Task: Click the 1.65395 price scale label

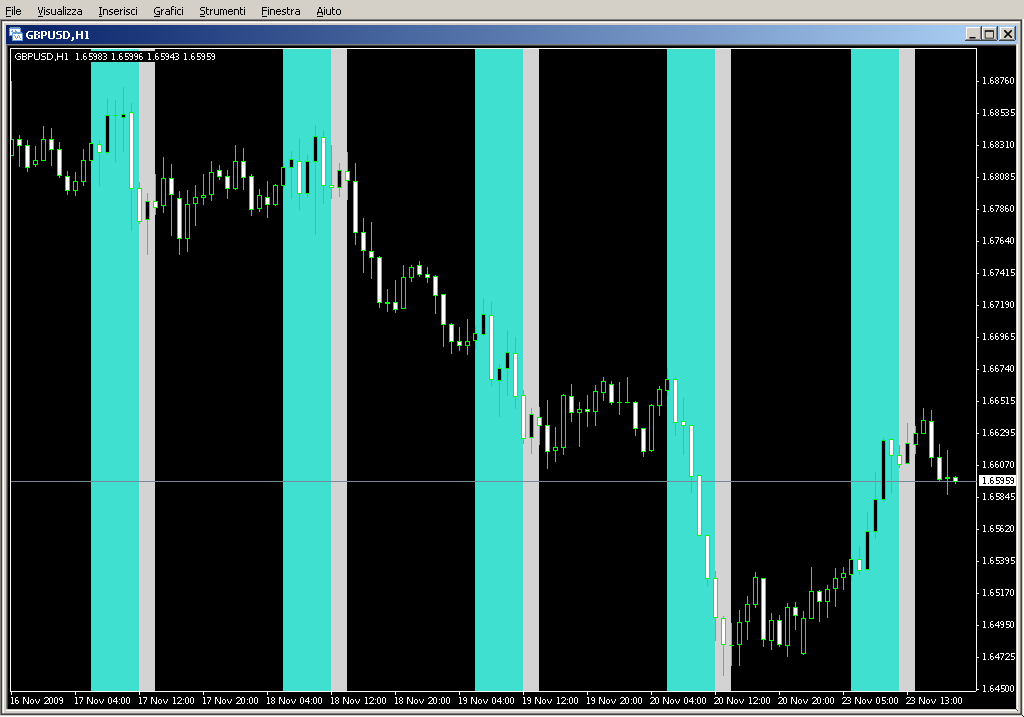Action: coord(999,560)
